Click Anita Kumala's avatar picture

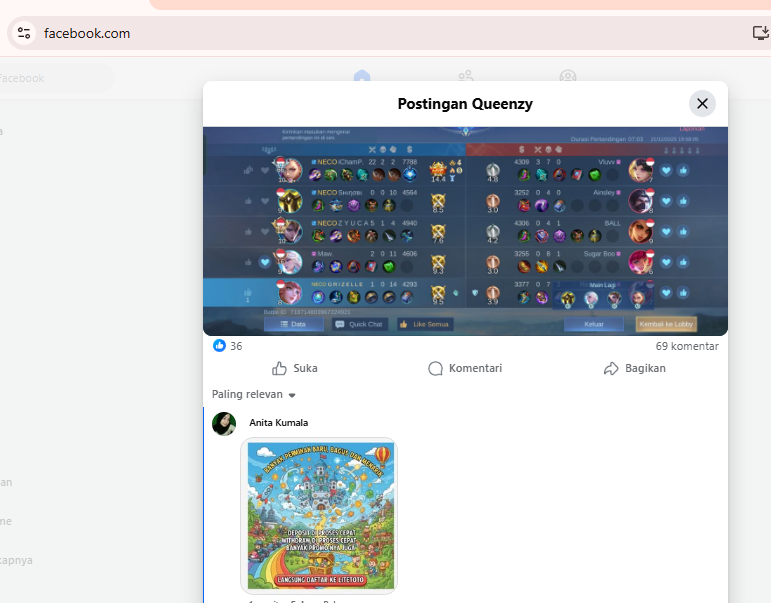pos(224,423)
